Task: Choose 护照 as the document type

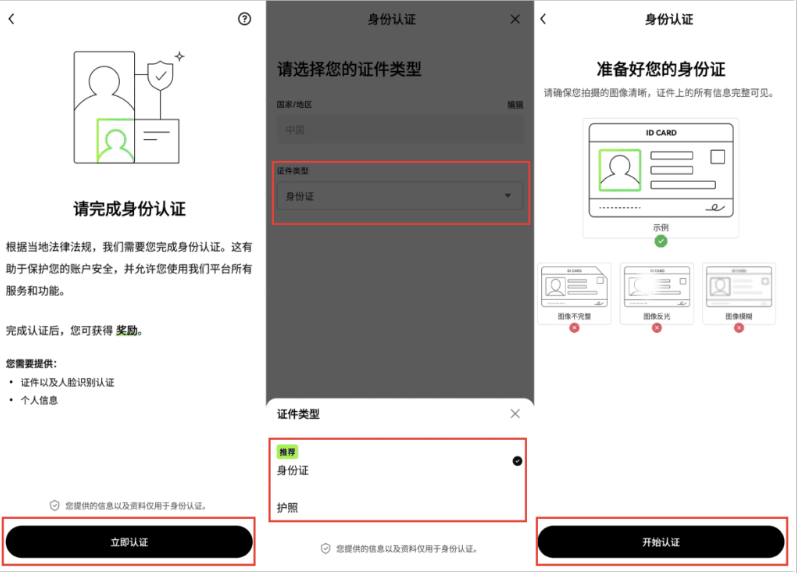Action: (x=288, y=508)
